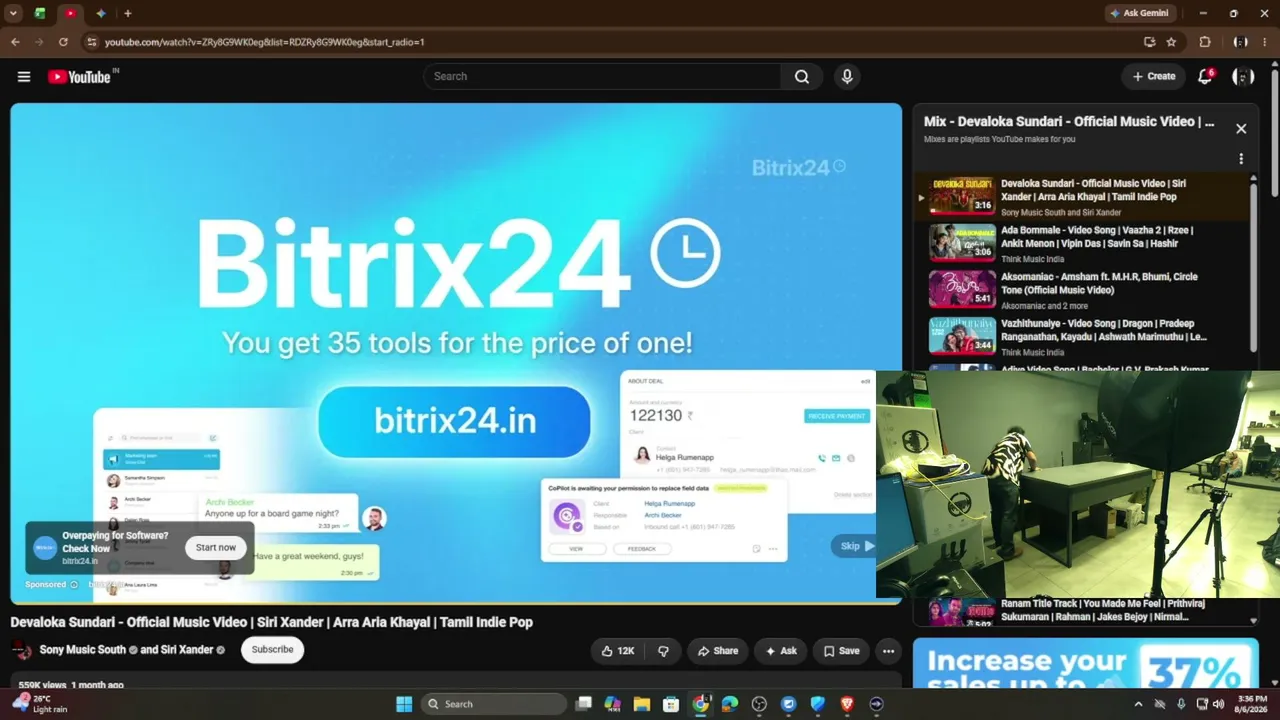Open the weather widget showing Light rain
Viewport: 1280px width, 720px height.
(40, 704)
